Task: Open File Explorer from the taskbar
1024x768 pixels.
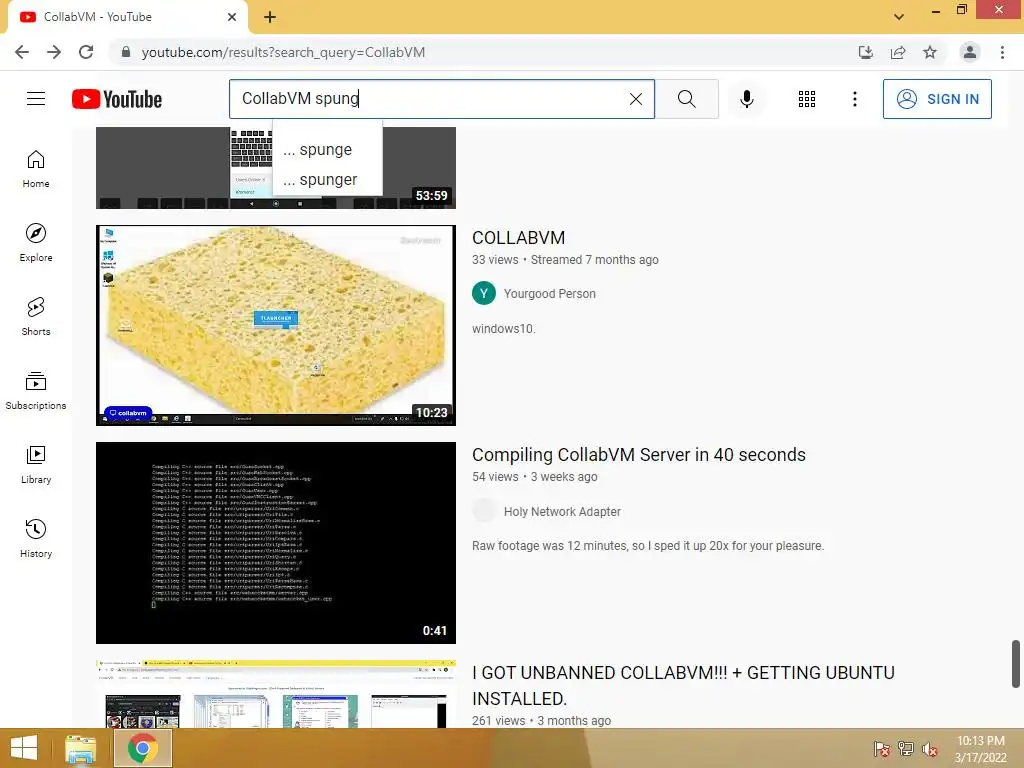Action: [x=81, y=748]
